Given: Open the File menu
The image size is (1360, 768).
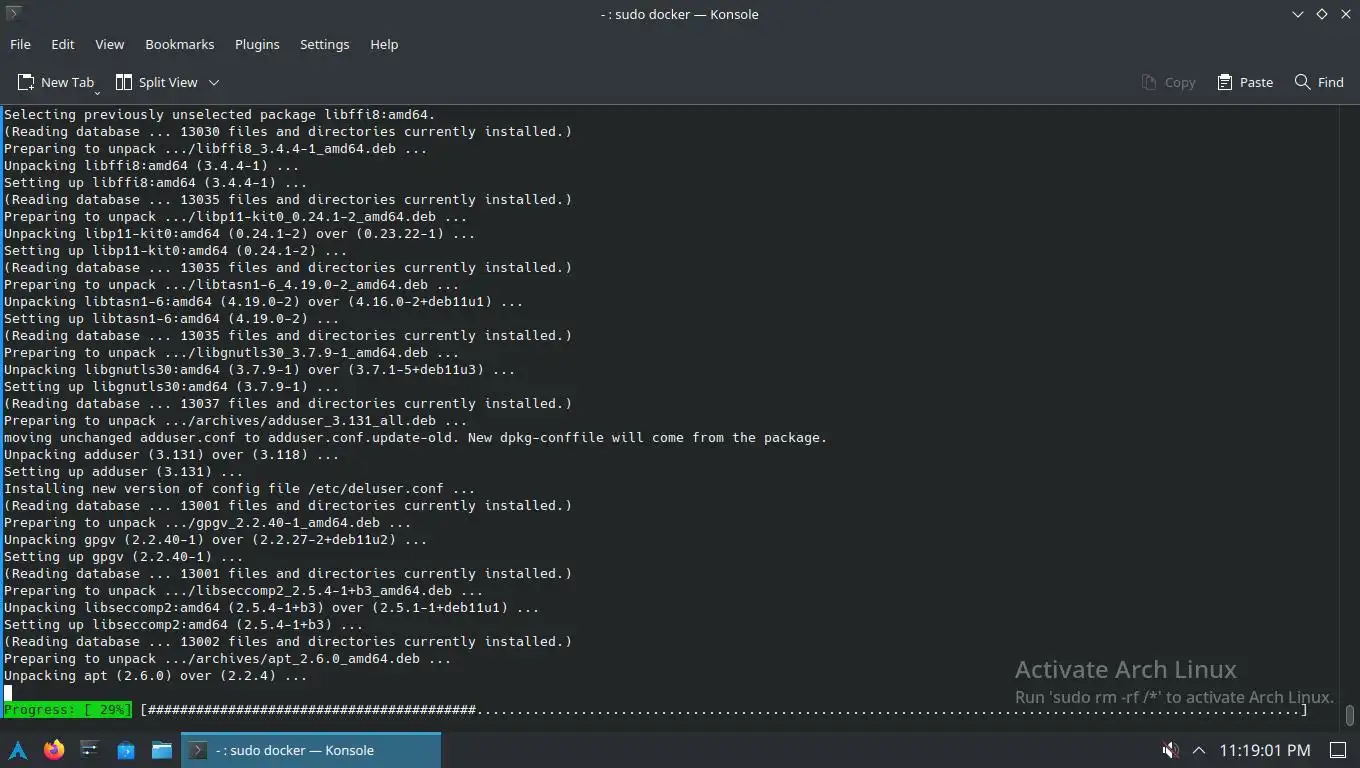Looking at the screenshot, I should [x=20, y=44].
